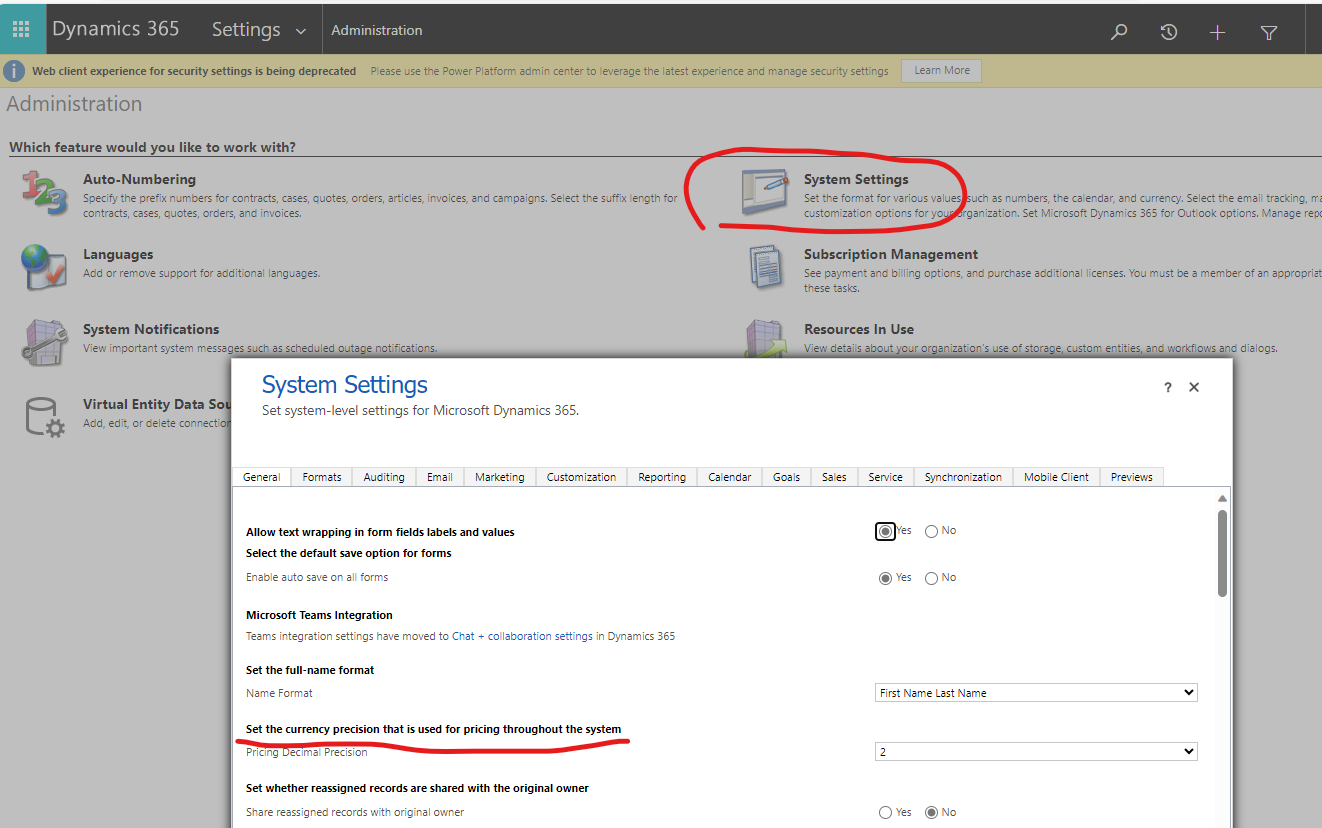1322x828 pixels.
Task: Switch to the Formats tab
Action: (x=322, y=477)
